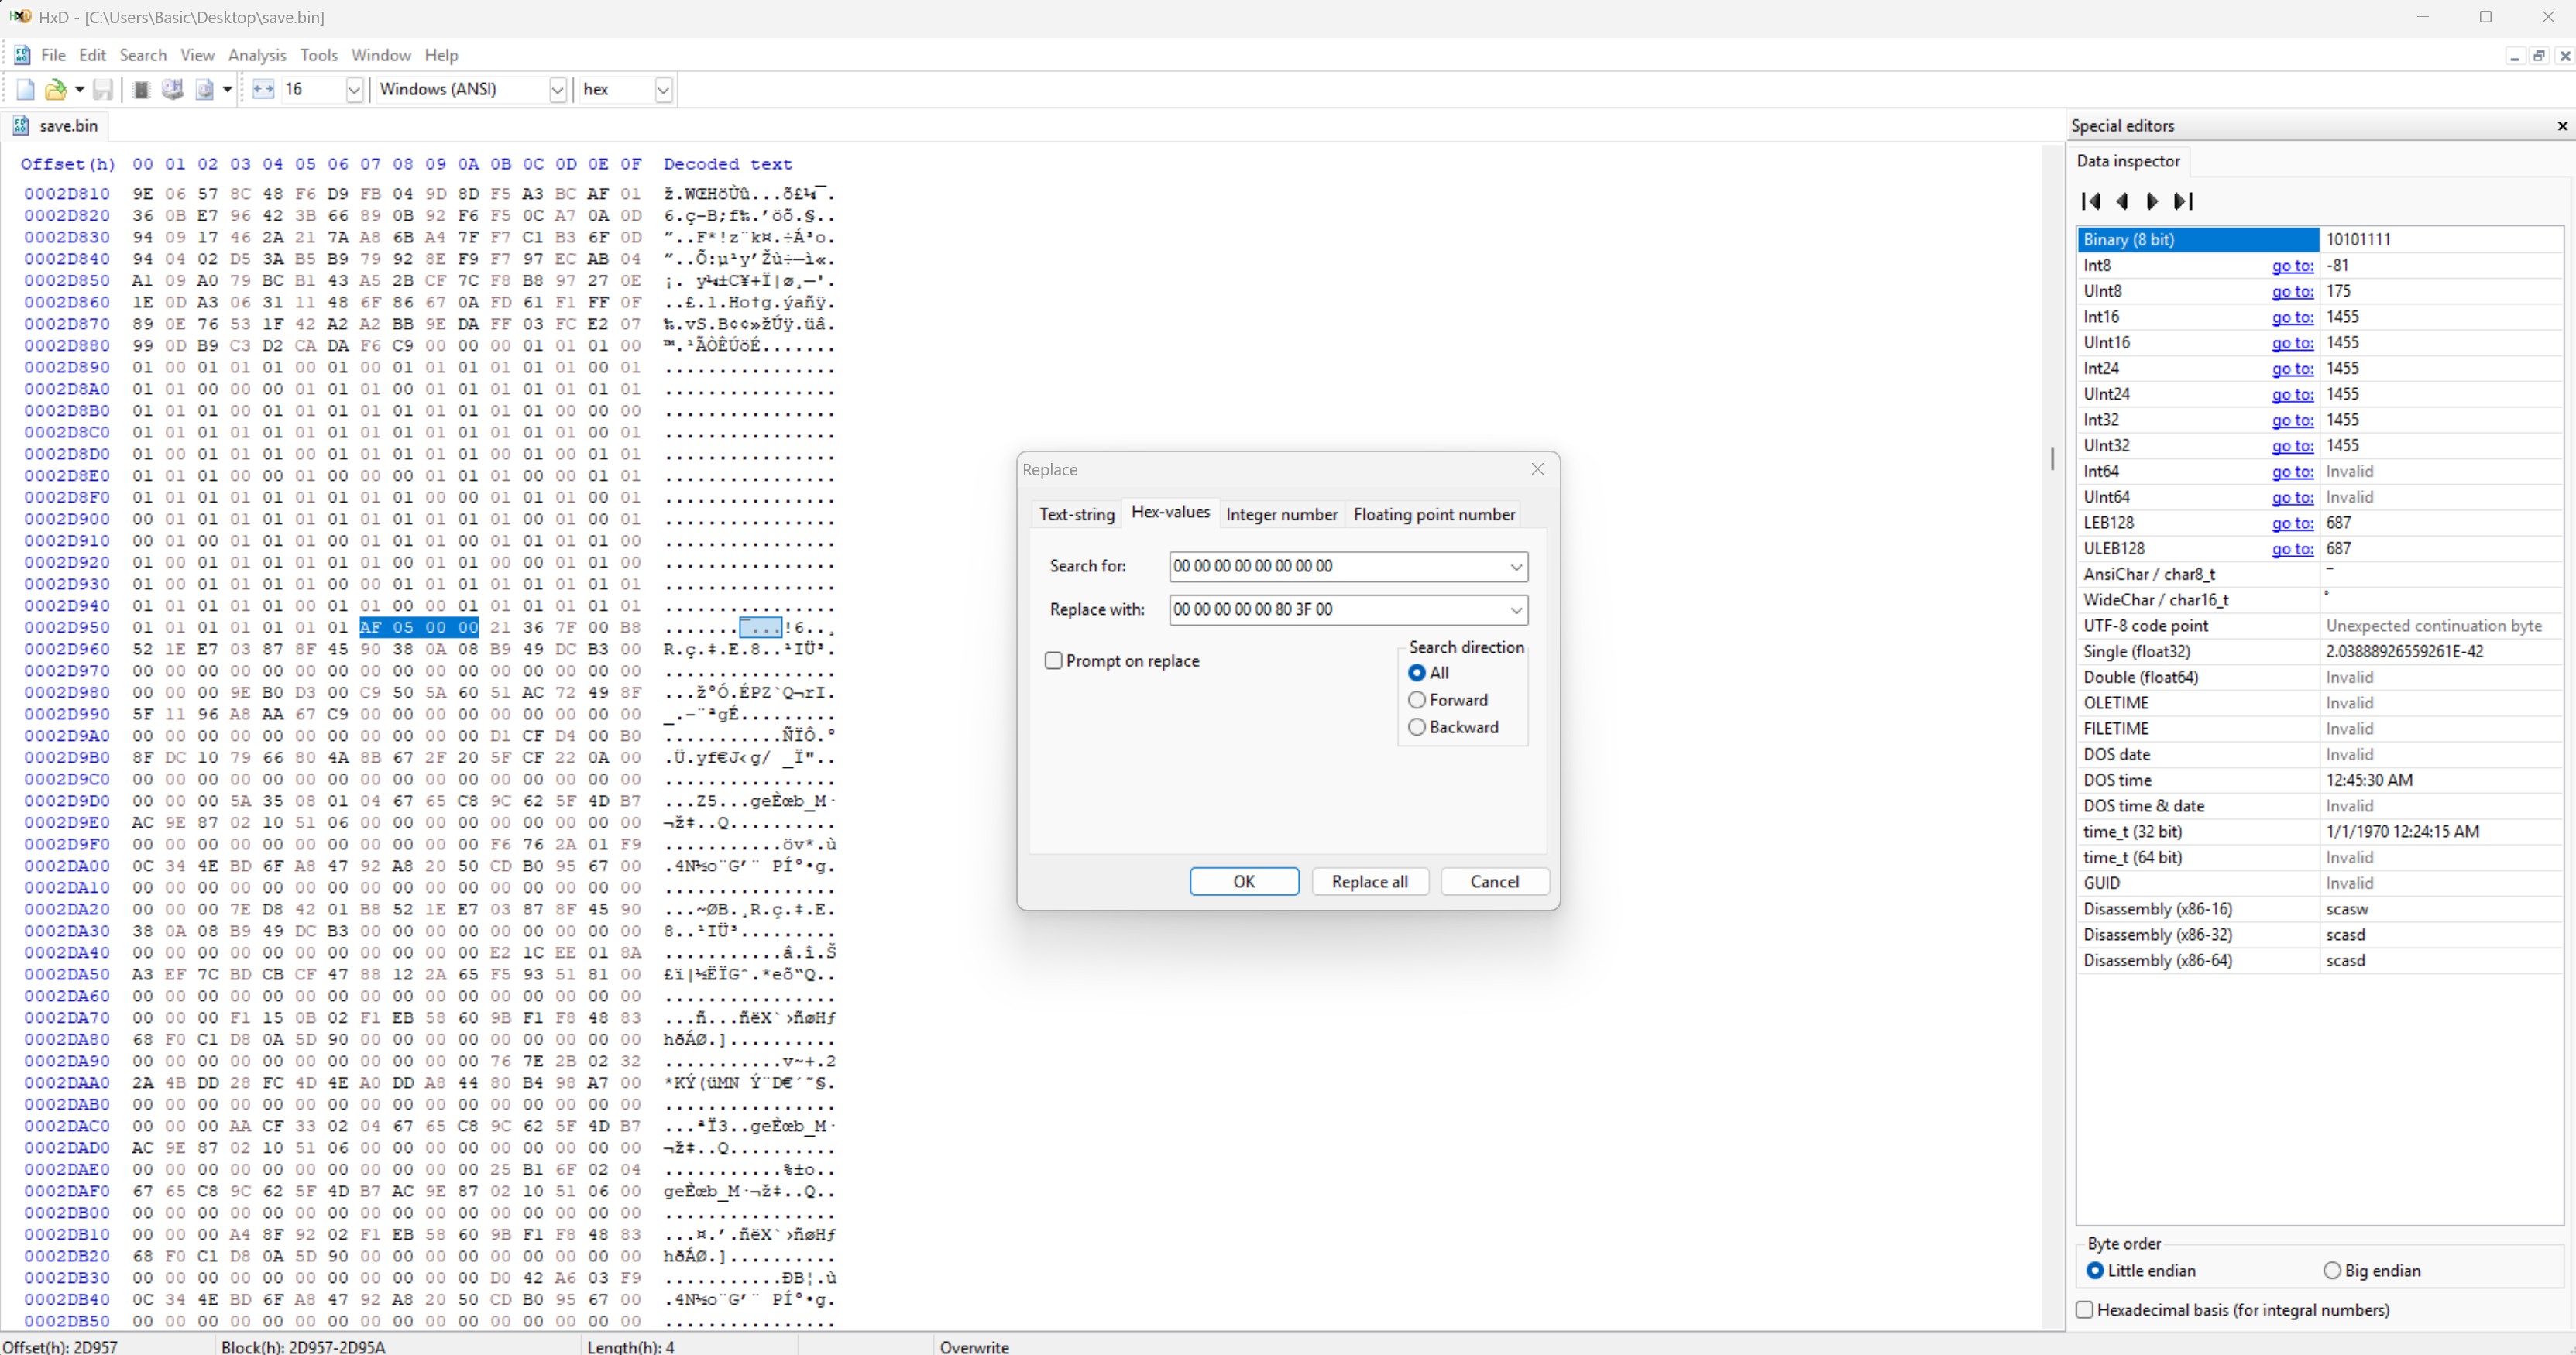Jump to last byte in Data inspector
This screenshot has height=1355, width=2576.
[x=2184, y=201]
